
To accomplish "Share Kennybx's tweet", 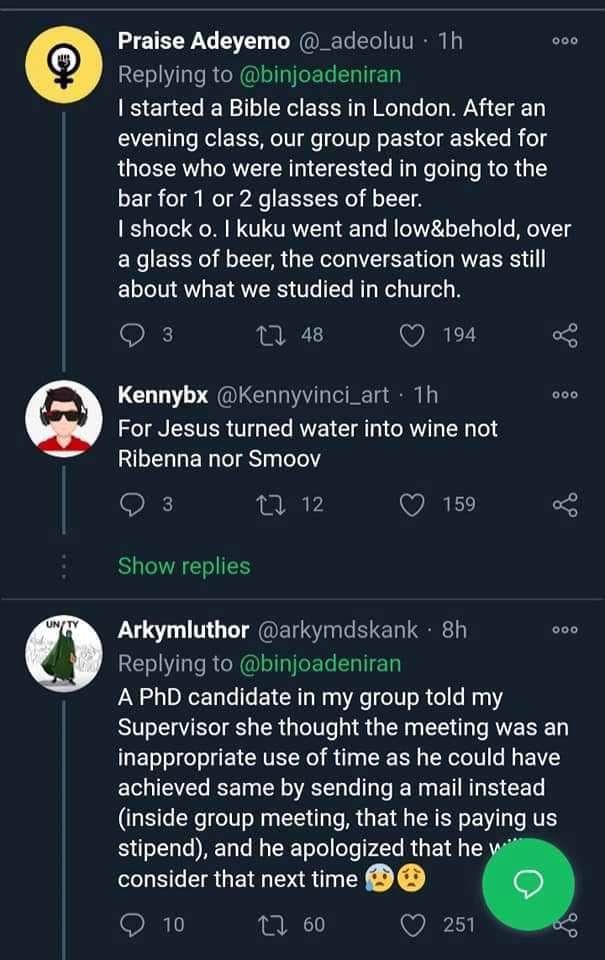I will (565, 504).
